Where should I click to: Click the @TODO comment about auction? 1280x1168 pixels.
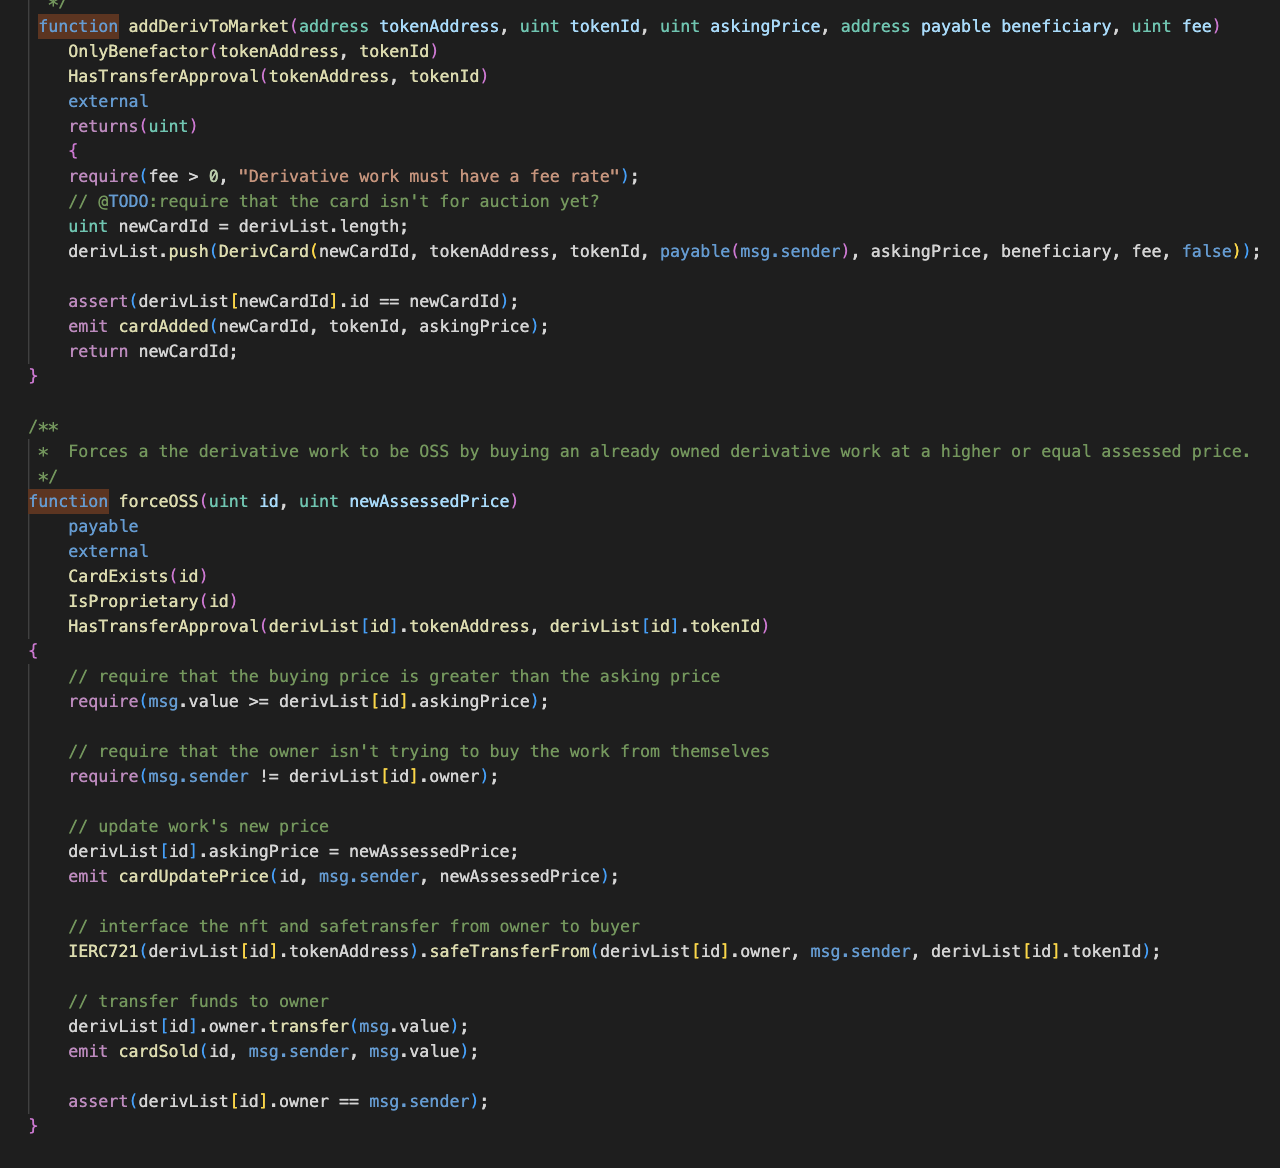pyautogui.click(x=334, y=201)
